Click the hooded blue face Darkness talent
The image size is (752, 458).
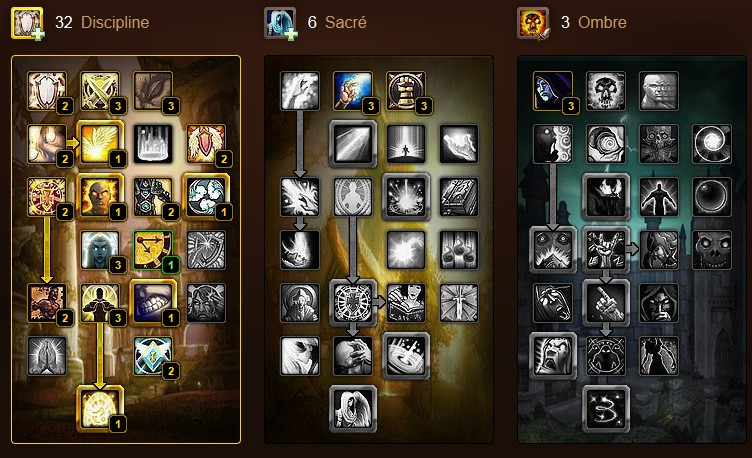coord(552,91)
